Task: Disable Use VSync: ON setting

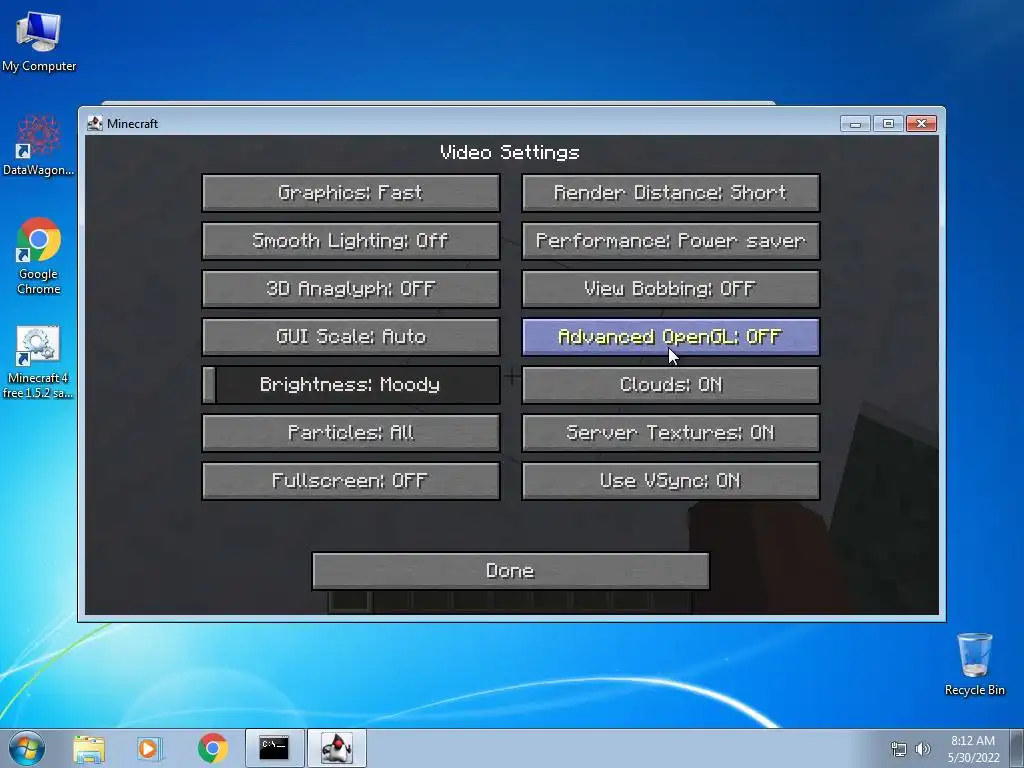Action: (671, 481)
